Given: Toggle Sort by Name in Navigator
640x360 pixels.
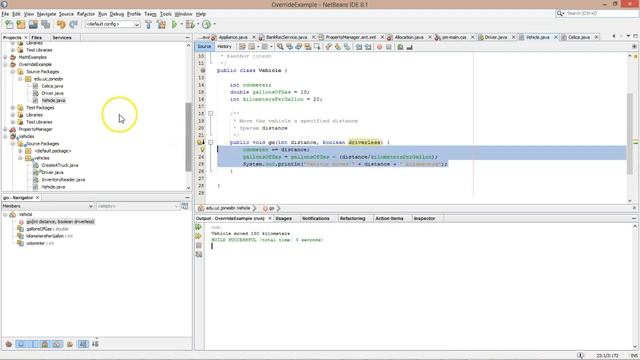Looking at the screenshot, I should click(83, 344).
